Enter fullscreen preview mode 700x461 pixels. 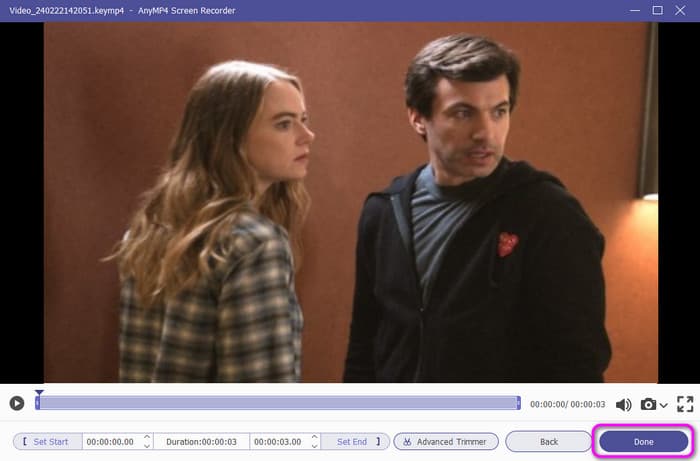(685, 404)
